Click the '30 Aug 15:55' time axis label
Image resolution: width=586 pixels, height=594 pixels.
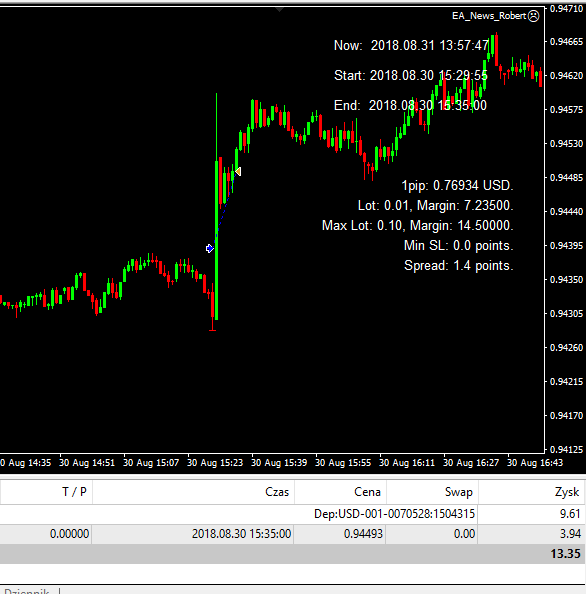(x=343, y=463)
